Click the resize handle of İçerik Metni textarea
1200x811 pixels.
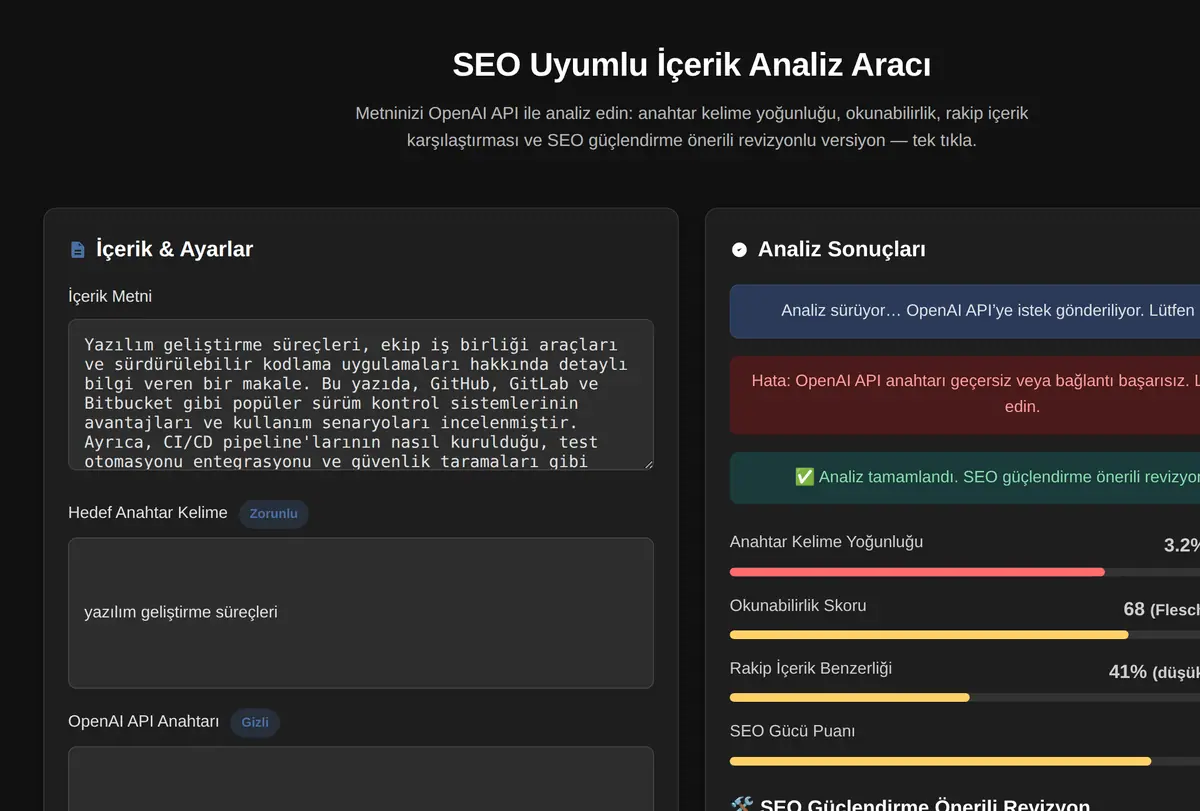647,463
